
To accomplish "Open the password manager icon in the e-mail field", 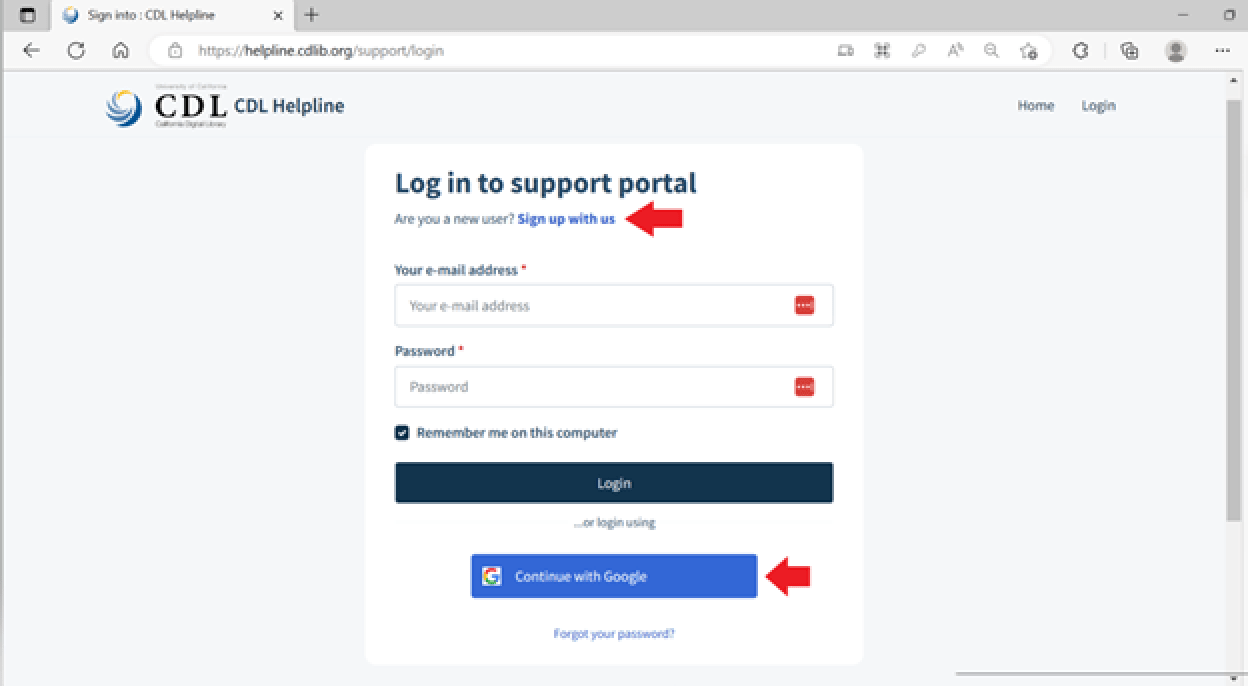I will coord(804,306).
